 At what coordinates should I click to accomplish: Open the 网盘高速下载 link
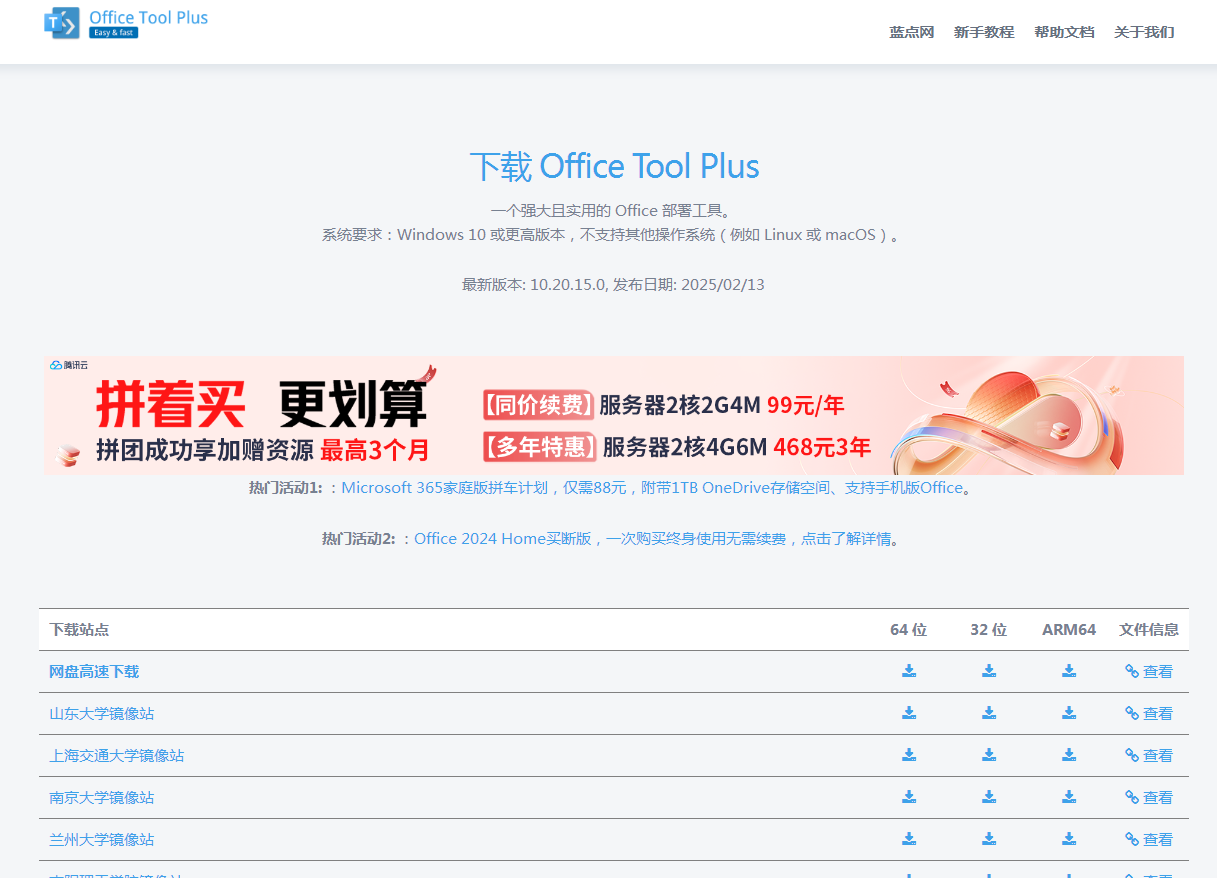94,671
